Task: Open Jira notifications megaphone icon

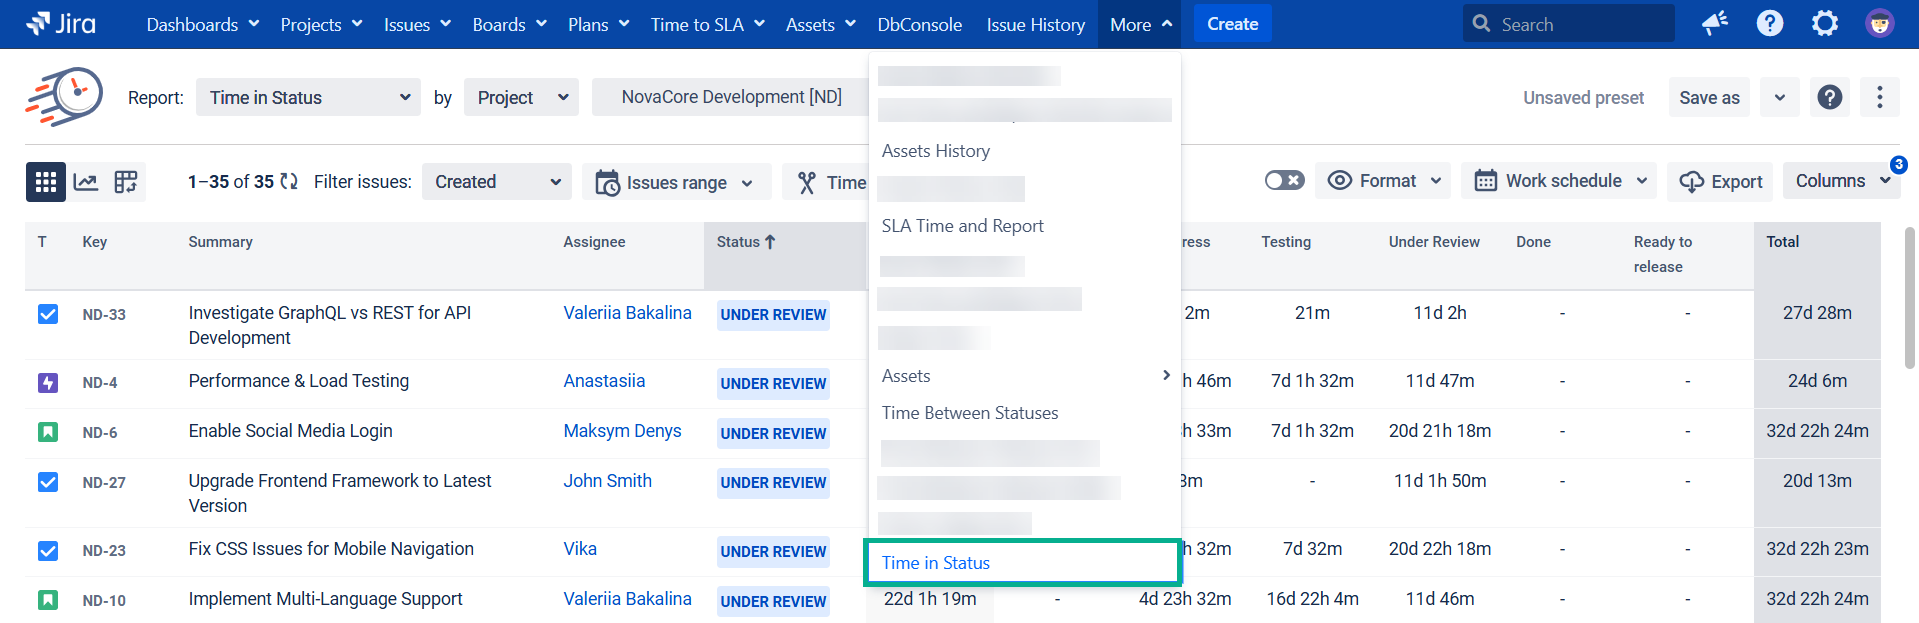Action: click(x=1715, y=24)
